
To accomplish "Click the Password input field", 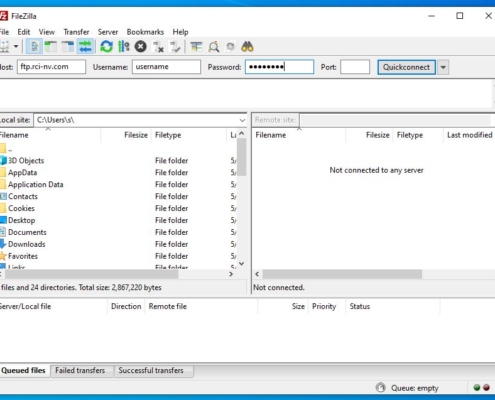I will click(x=280, y=67).
